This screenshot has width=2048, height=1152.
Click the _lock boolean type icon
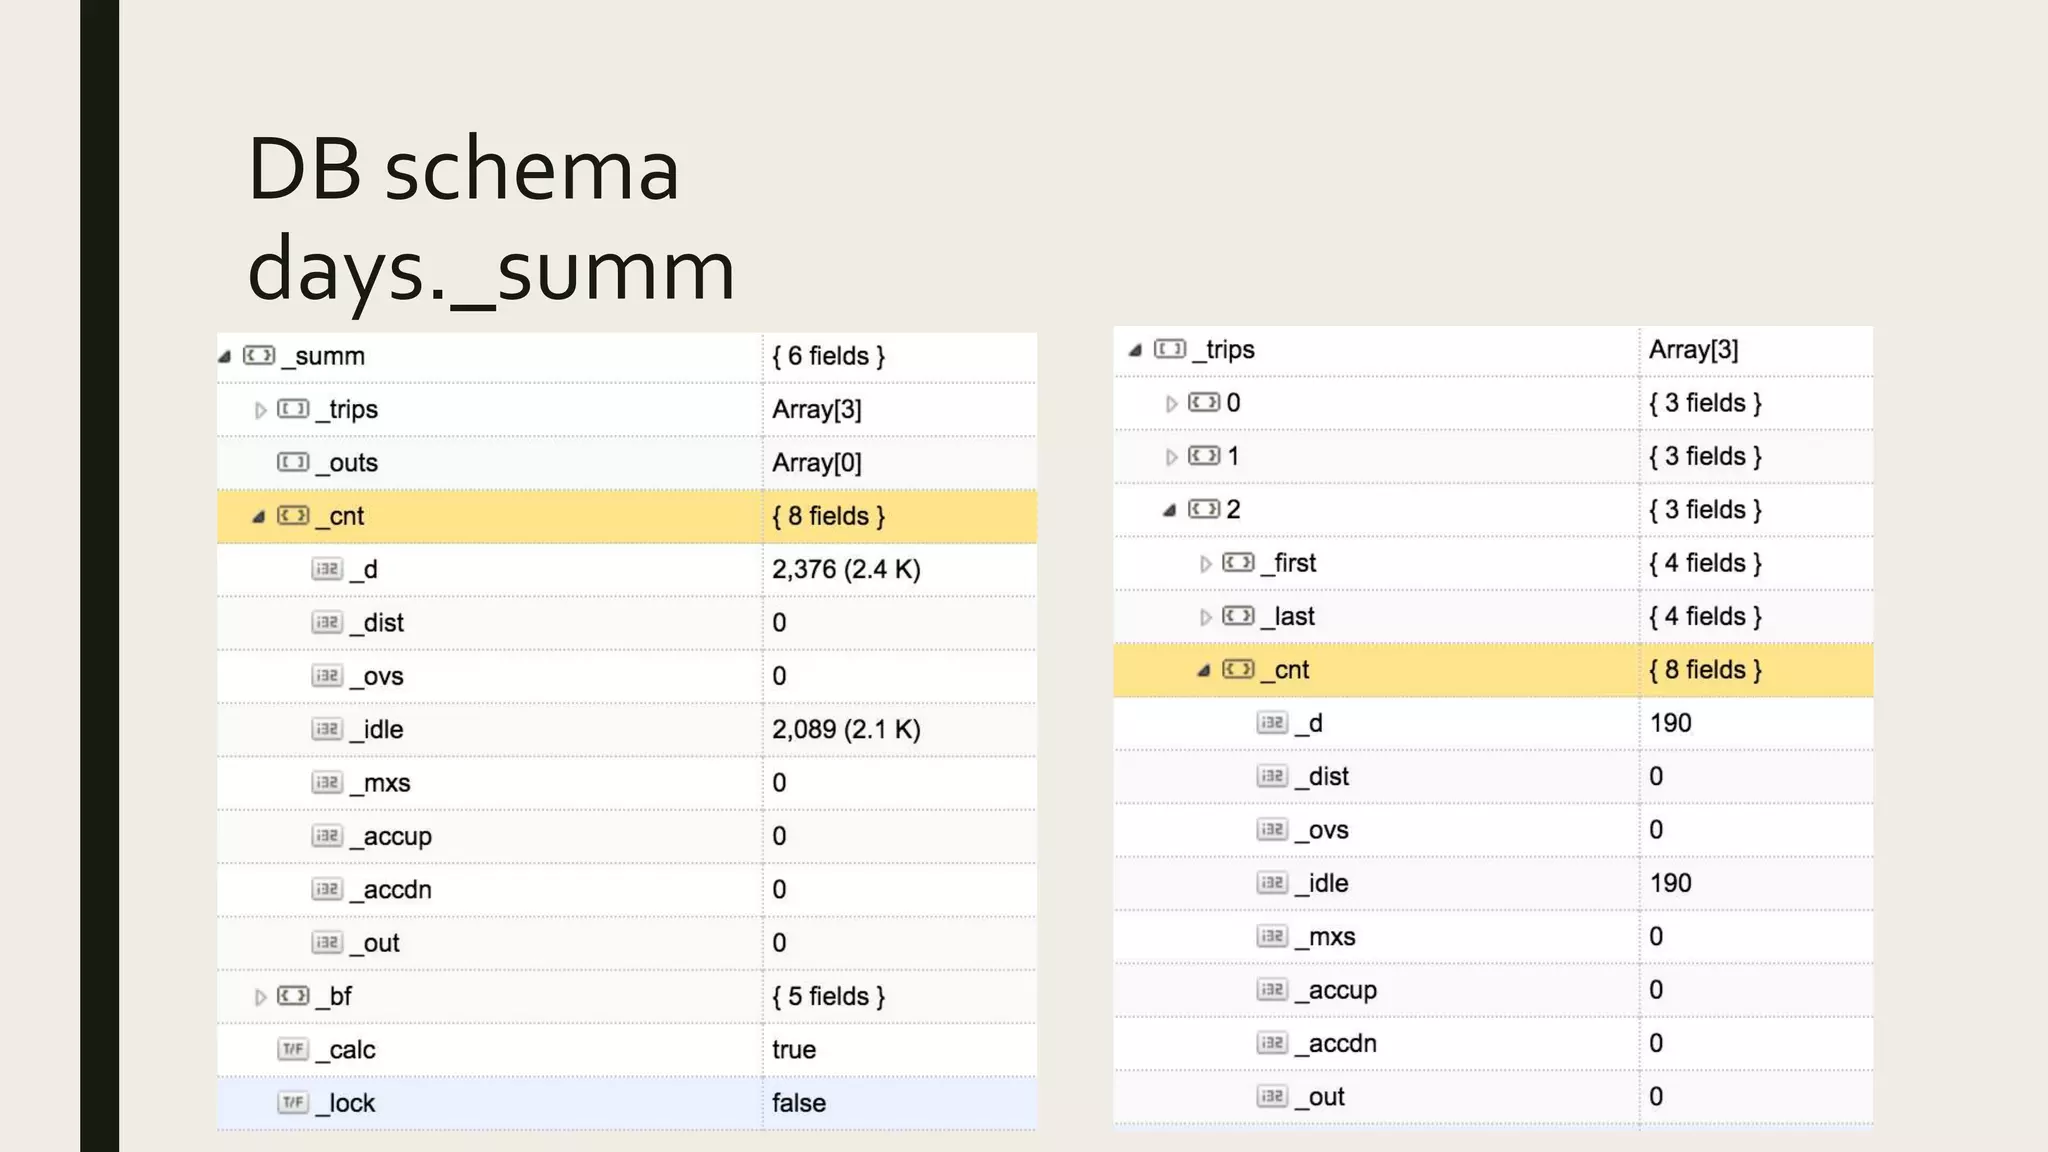click(x=293, y=1102)
